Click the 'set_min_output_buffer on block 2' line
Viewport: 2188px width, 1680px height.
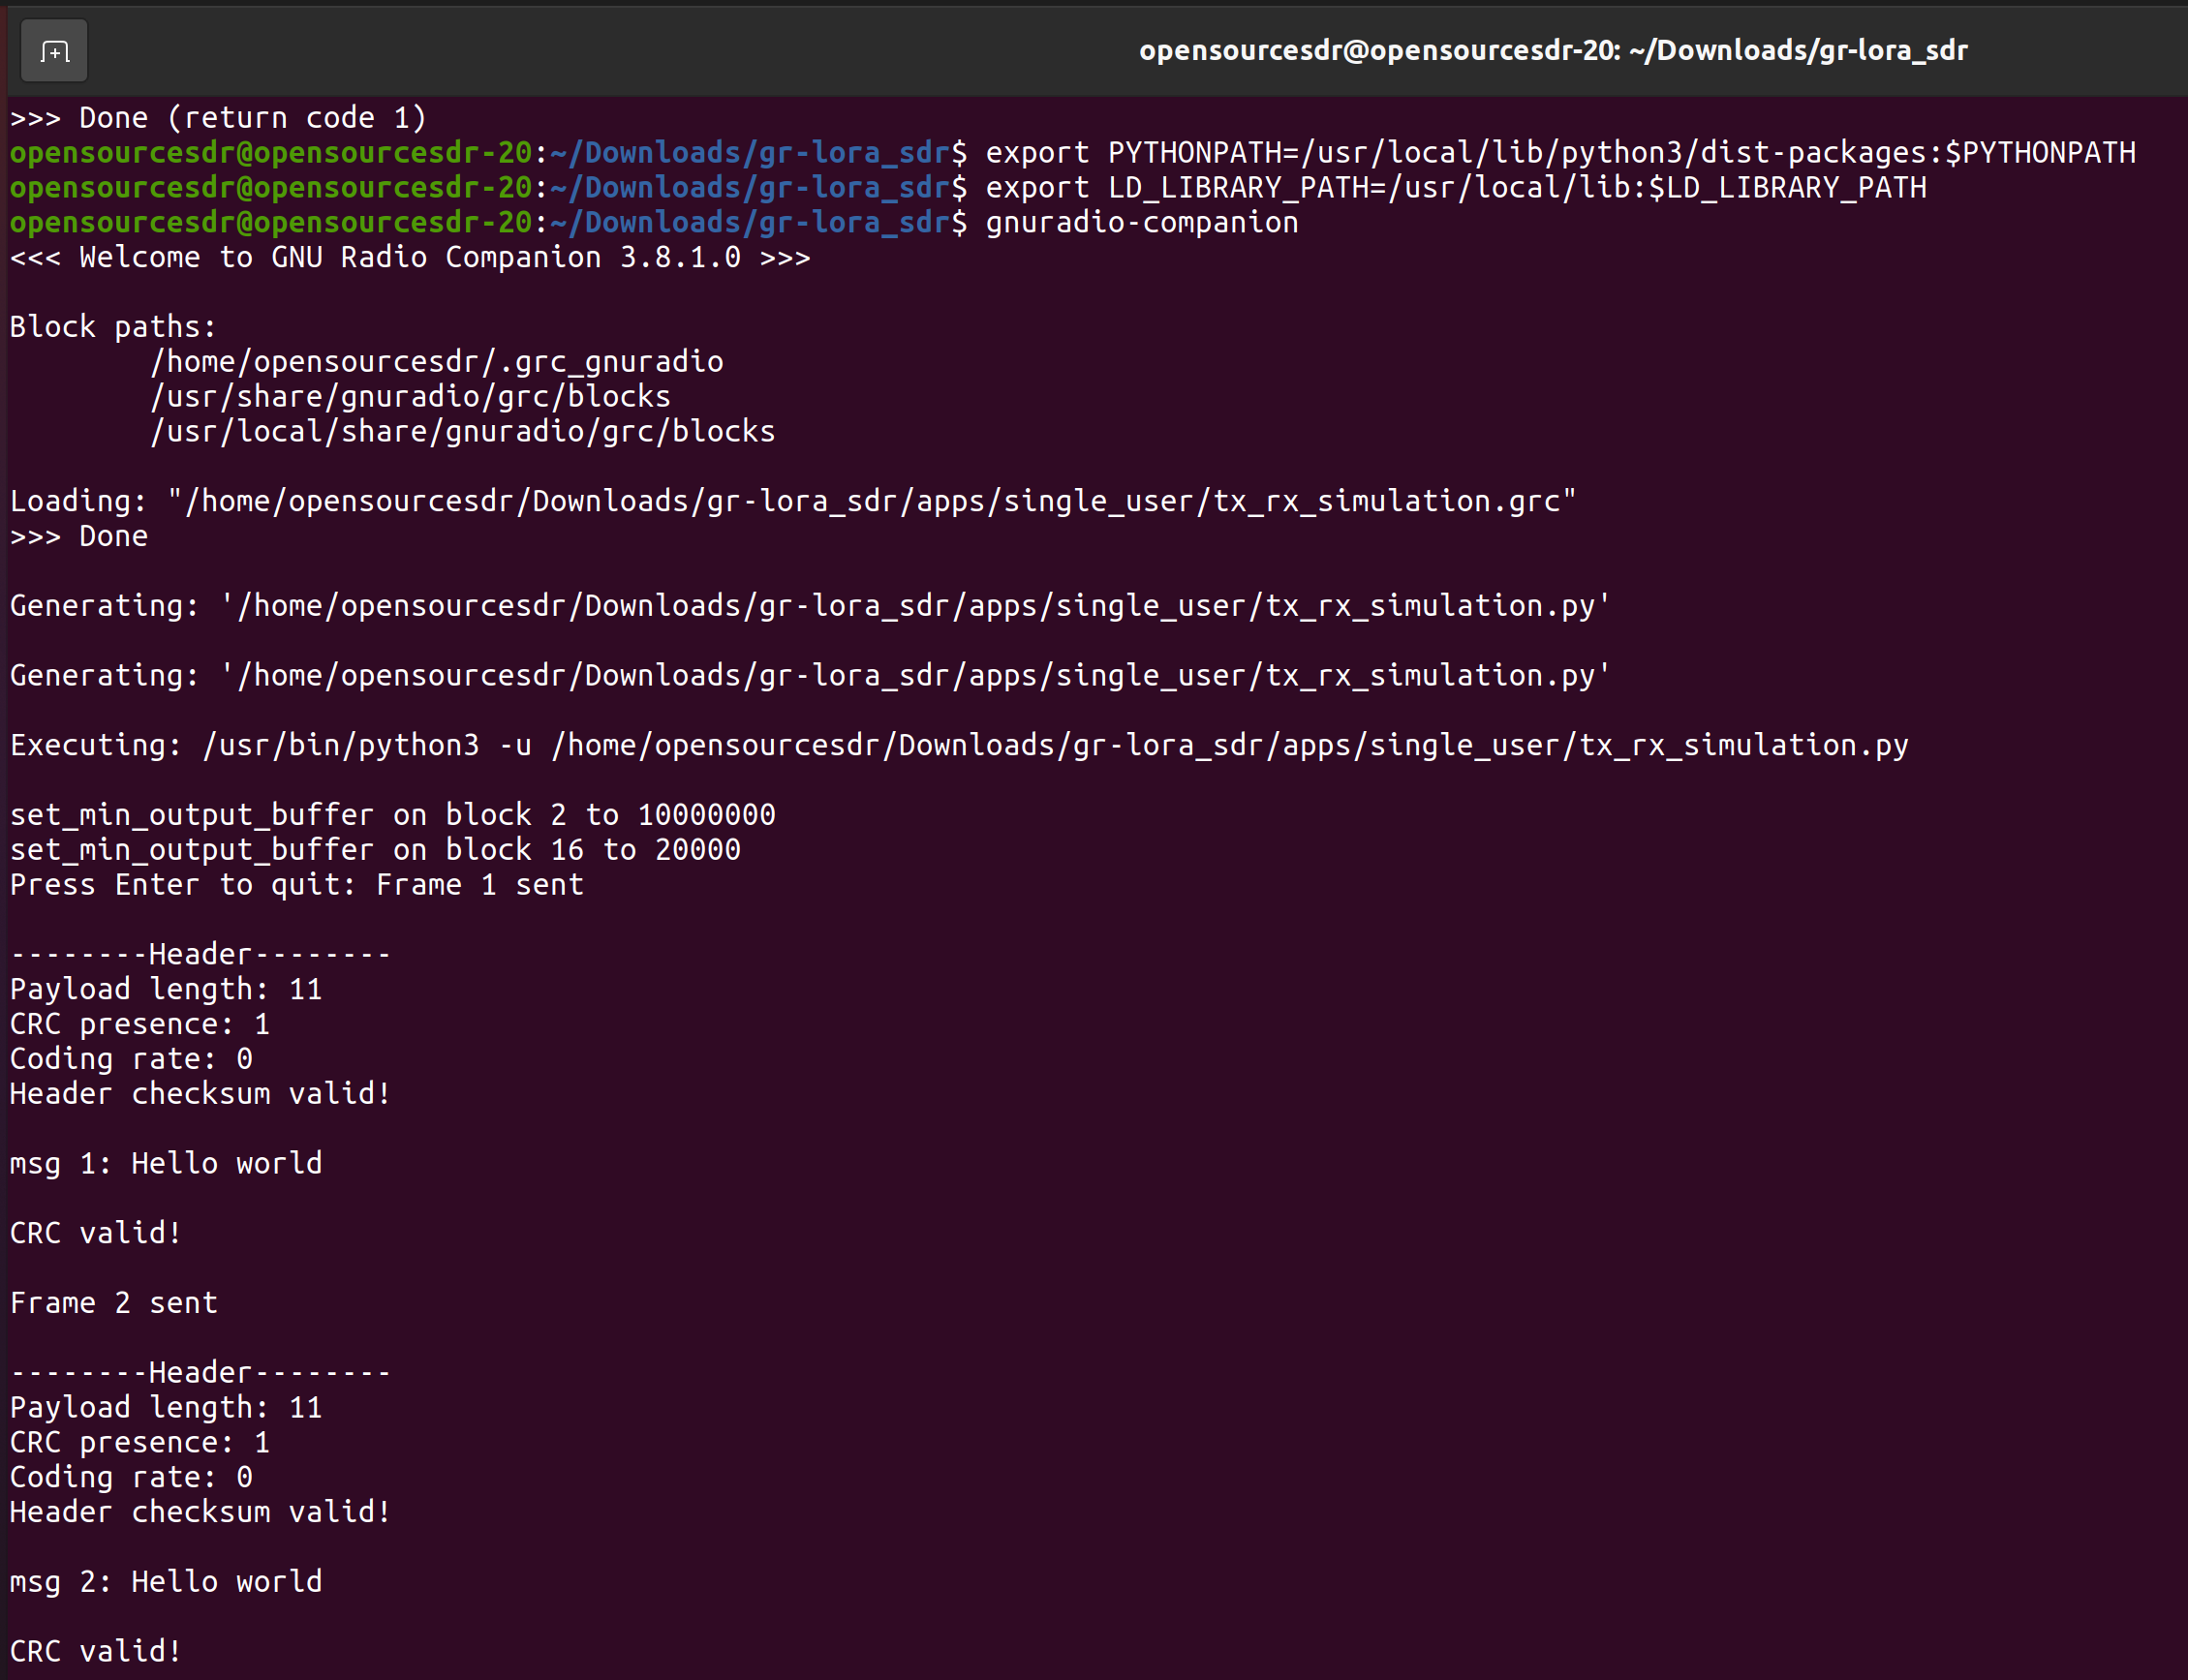(x=392, y=814)
